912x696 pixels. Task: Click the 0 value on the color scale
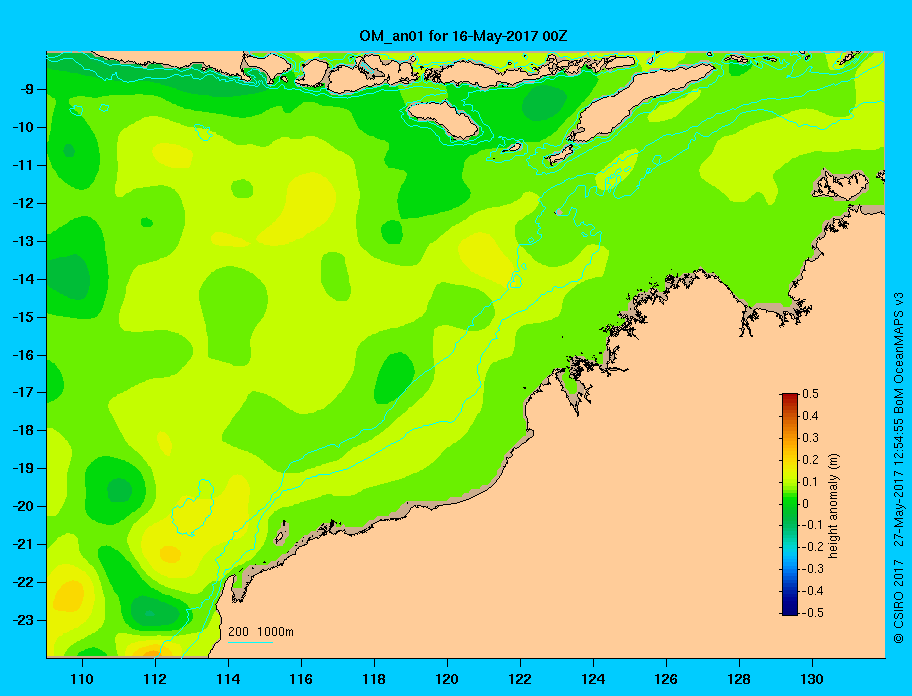[806, 504]
